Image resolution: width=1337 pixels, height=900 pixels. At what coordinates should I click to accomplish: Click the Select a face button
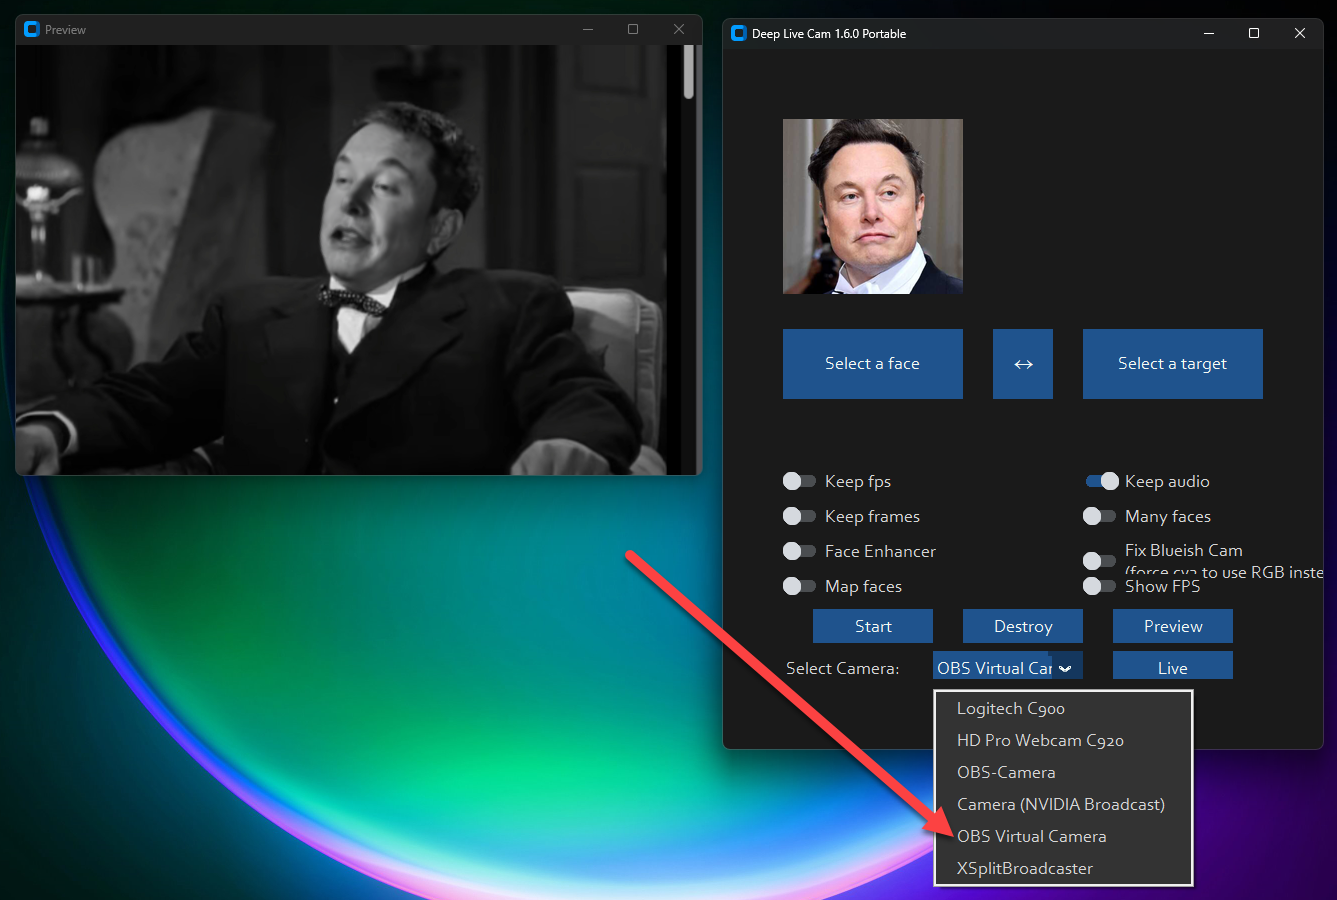(872, 364)
